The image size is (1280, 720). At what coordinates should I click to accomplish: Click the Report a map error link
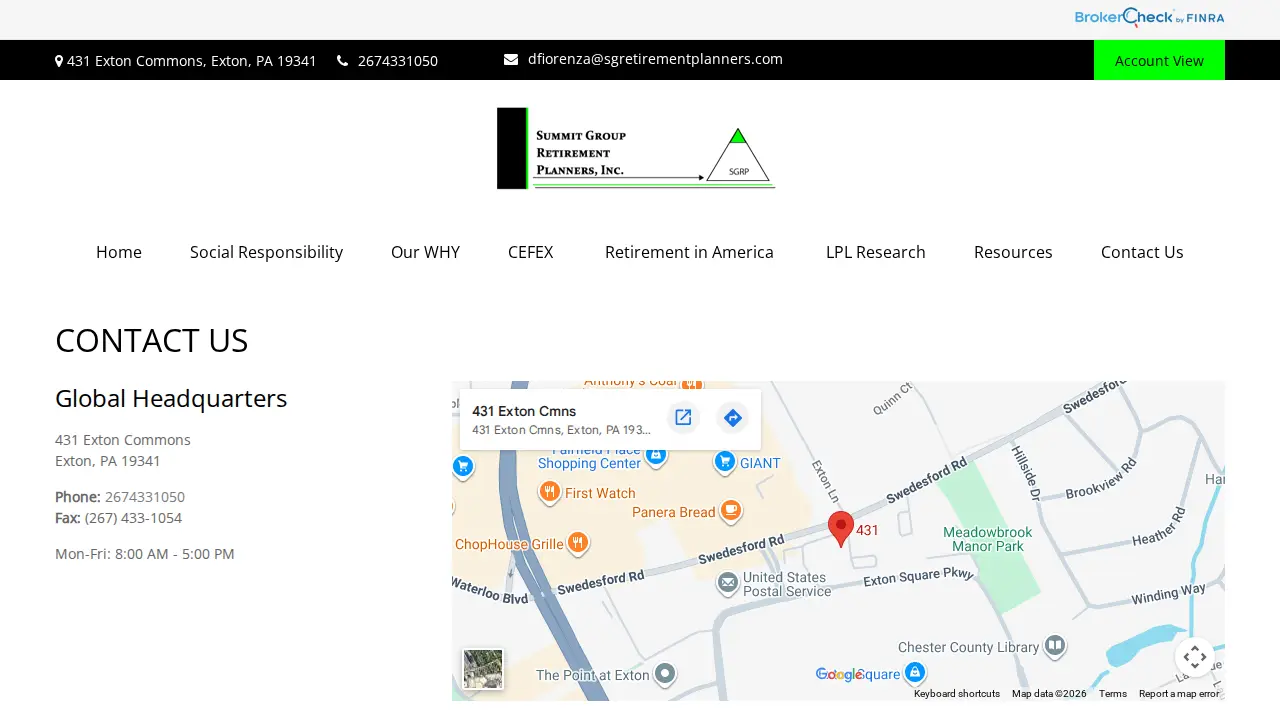(x=1179, y=694)
